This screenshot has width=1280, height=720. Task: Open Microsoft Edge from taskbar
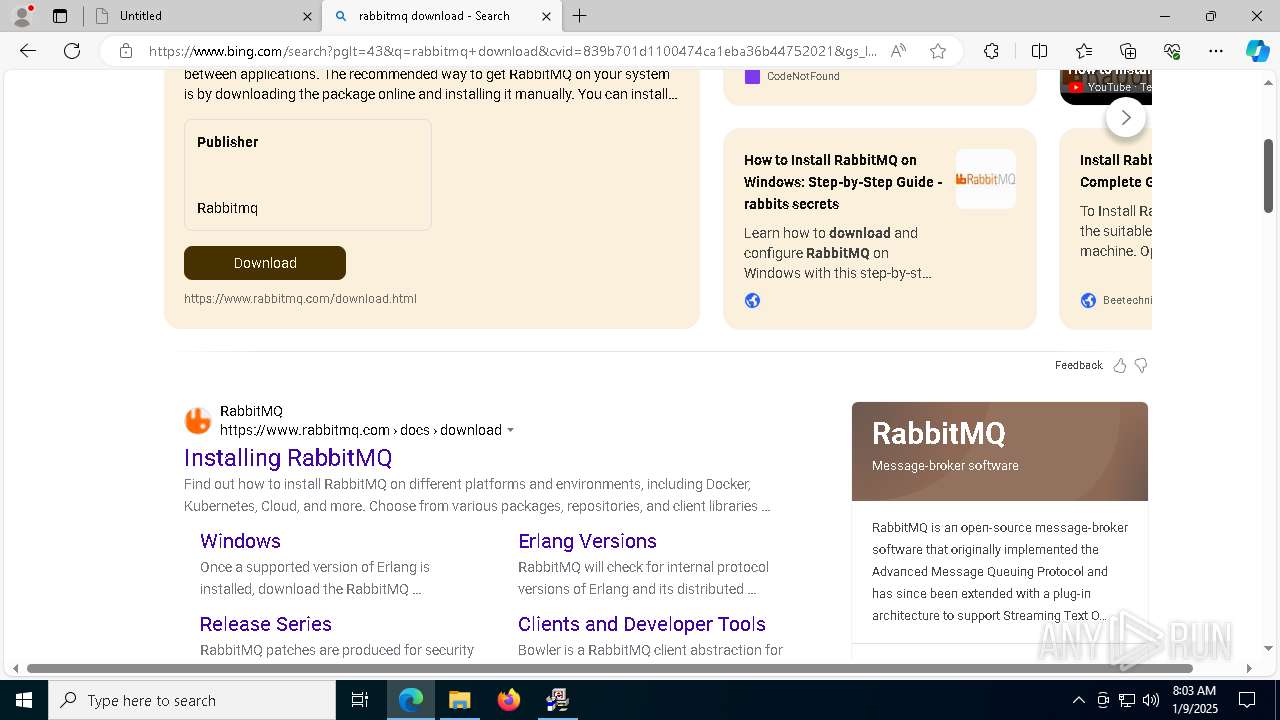411,700
